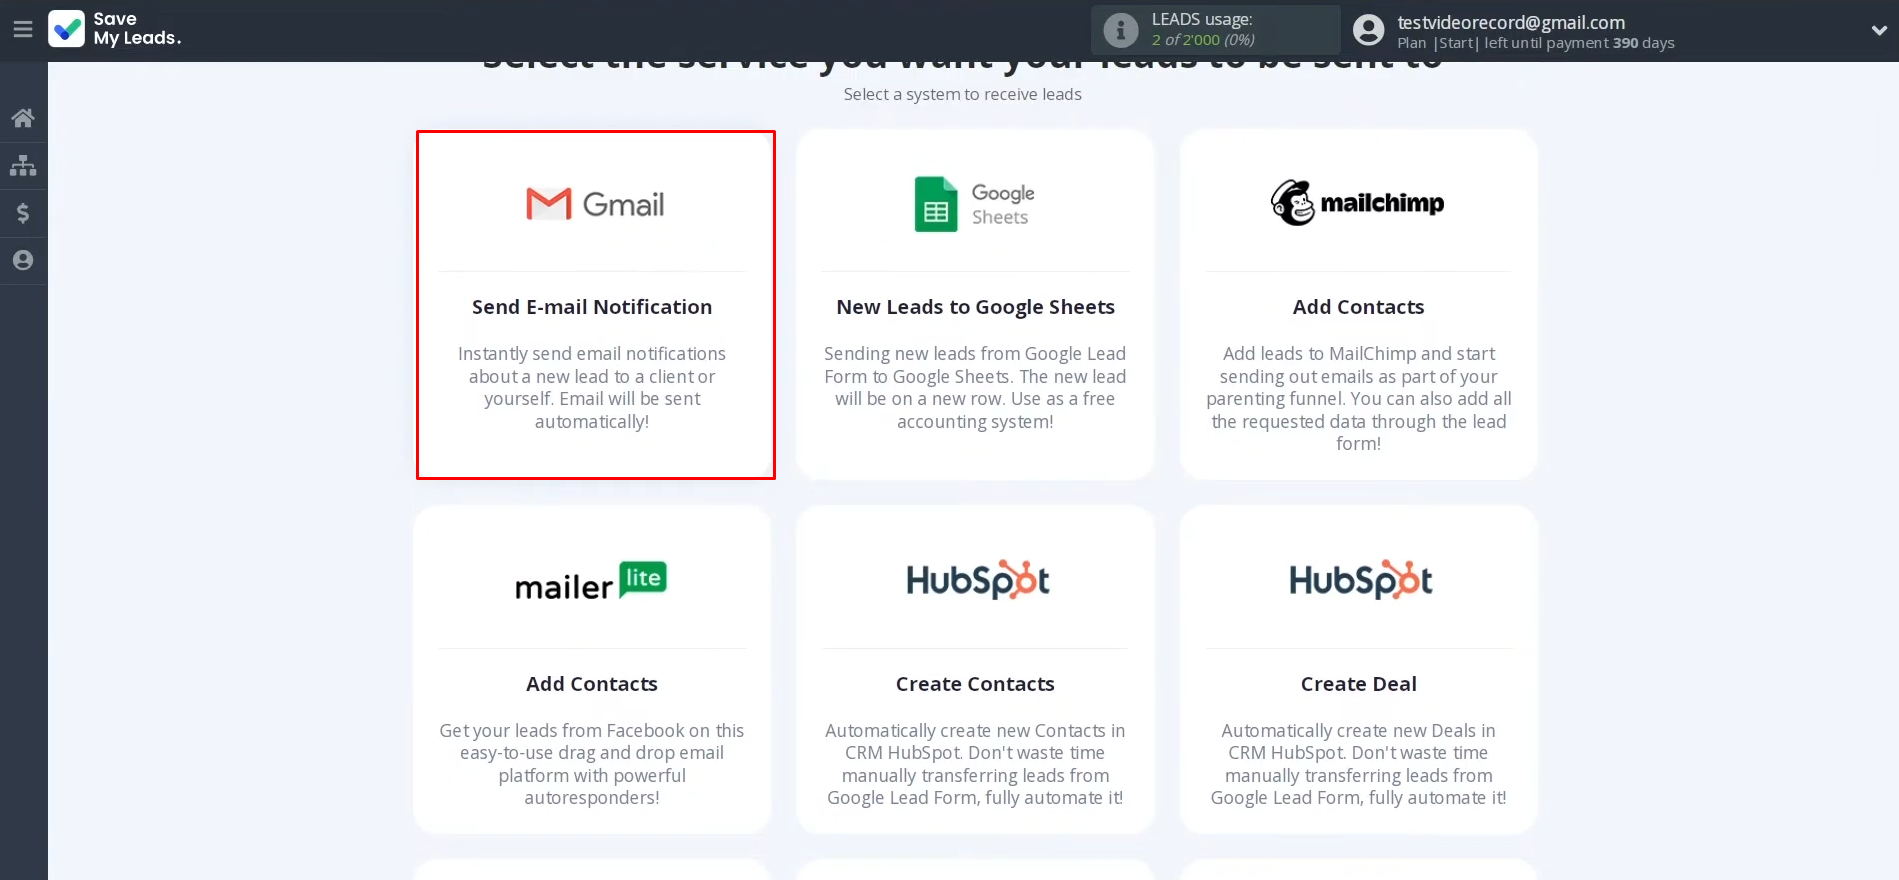Click Google Sheets description 'Sending new leads'
The height and width of the screenshot is (880, 1899).
pyautogui.click(x=975, y=387)
